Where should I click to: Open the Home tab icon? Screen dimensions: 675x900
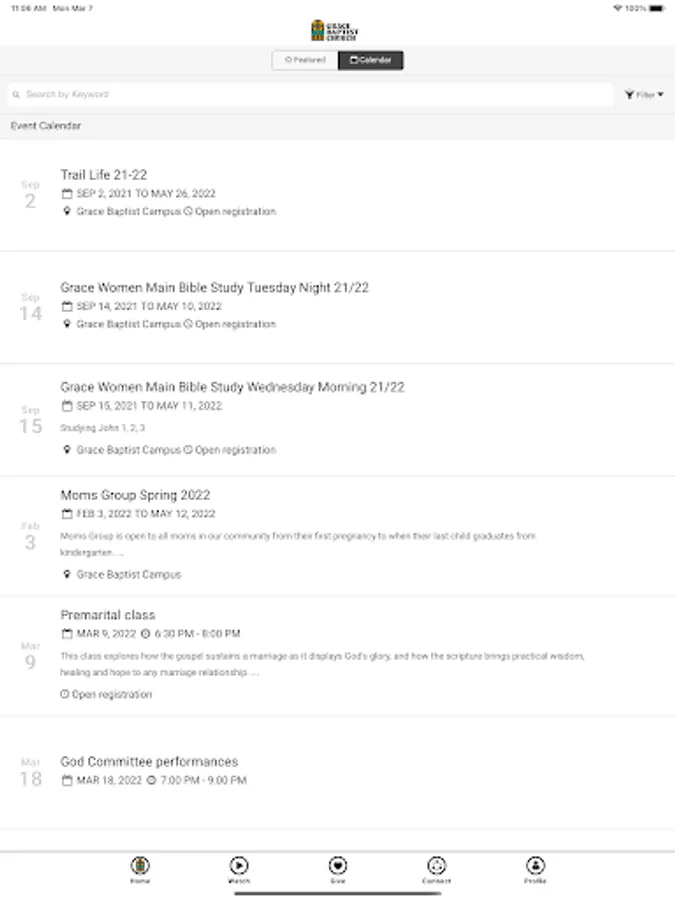point(140,867)
